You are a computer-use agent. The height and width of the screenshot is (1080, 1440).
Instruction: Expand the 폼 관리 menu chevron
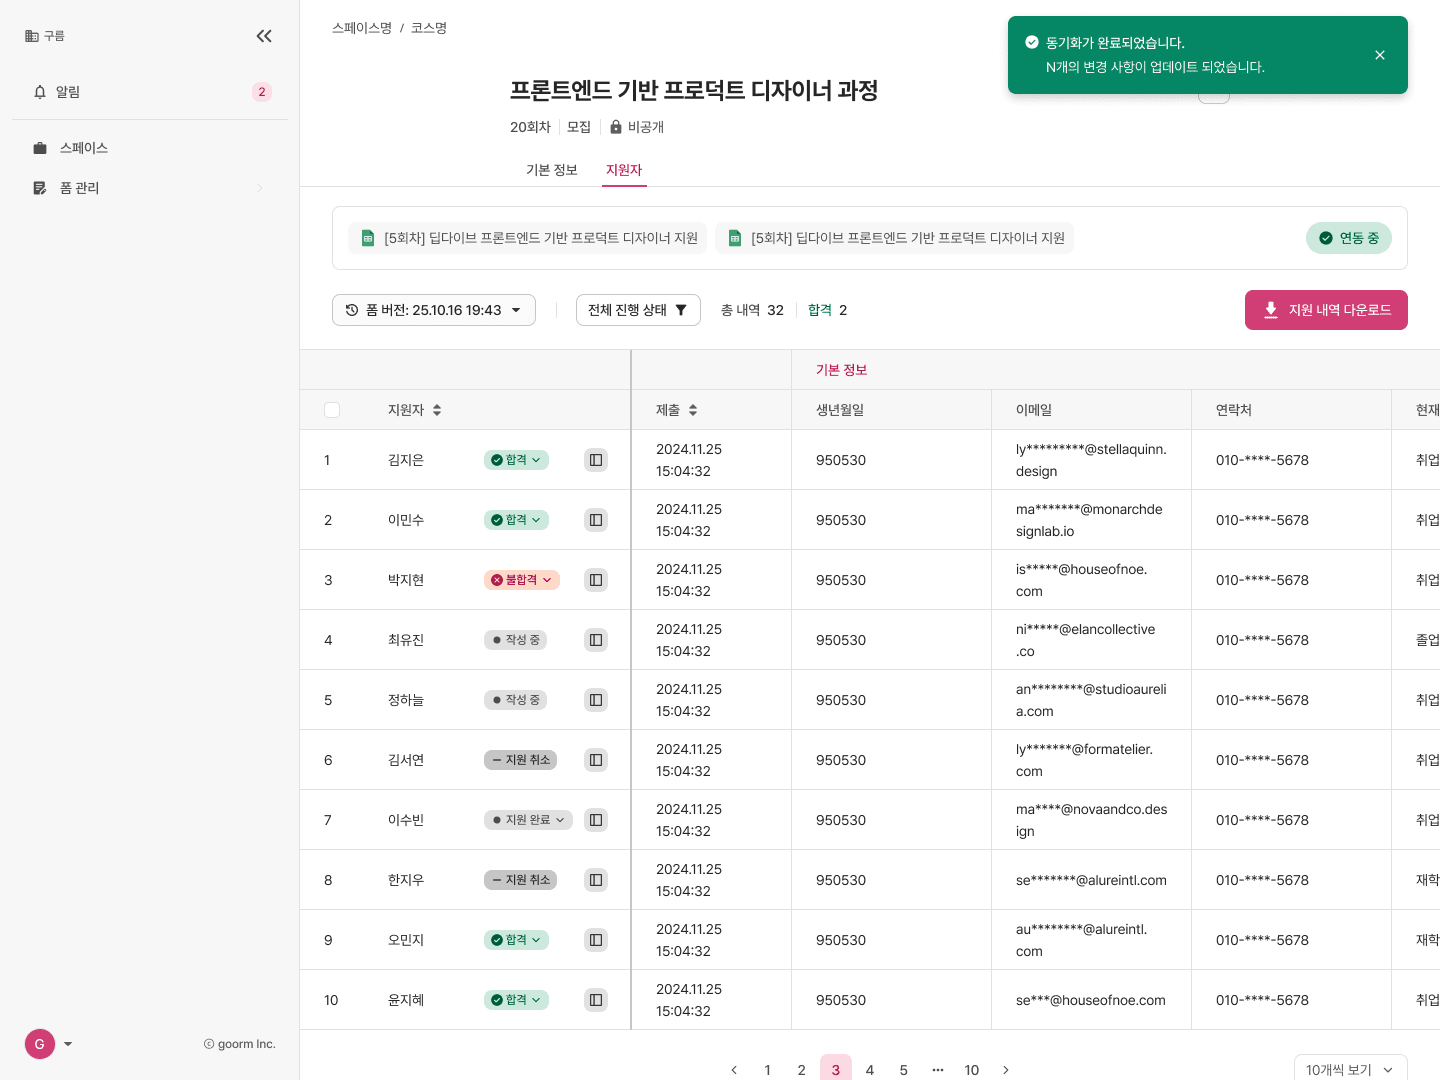tap(260, 188)
